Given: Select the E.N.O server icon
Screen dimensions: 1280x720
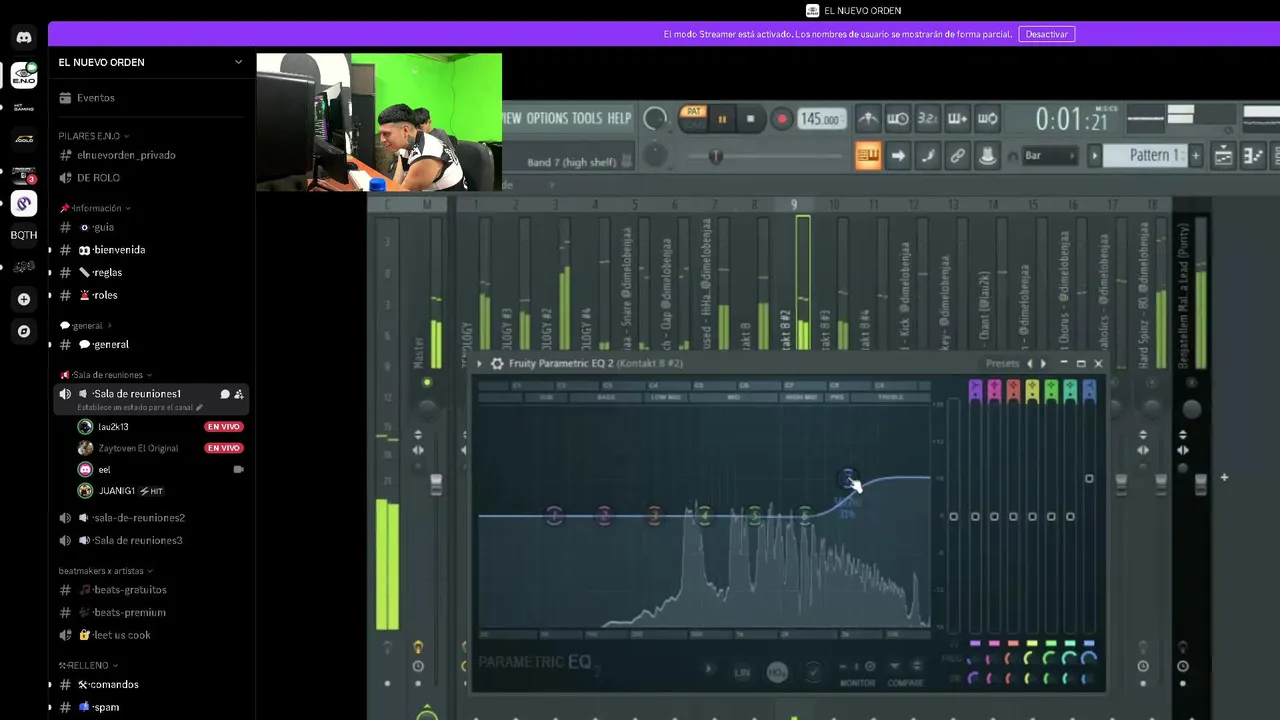Looking at the screenshot, I should click(24, 74).
